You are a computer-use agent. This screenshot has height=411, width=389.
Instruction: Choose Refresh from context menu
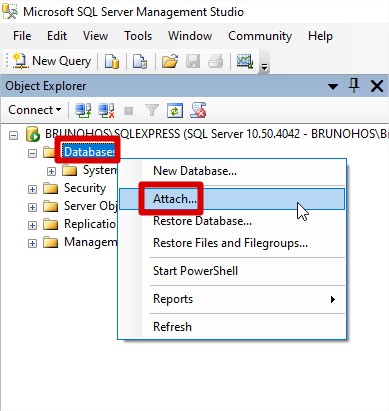click(x=232, y=327)
